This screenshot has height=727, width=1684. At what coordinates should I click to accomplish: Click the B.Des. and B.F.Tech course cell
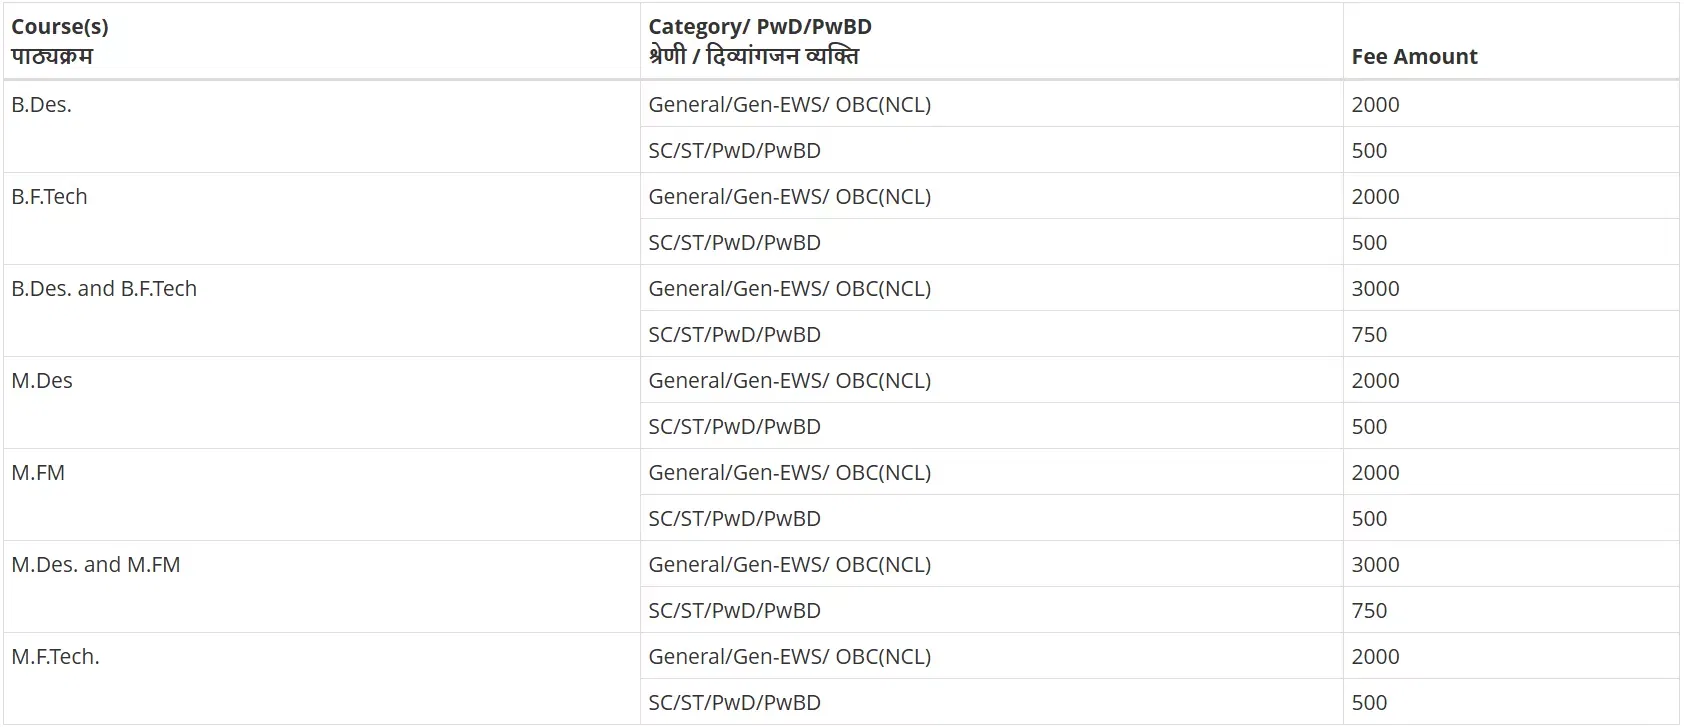pos(104,289)
